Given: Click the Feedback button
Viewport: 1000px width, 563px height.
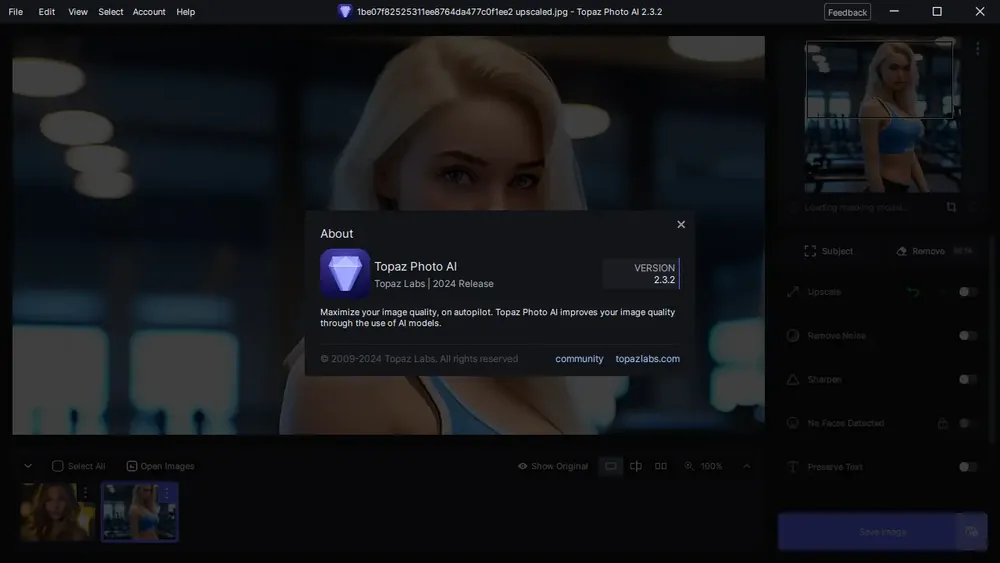Looking at the screenshot, I should coord(847,12).
